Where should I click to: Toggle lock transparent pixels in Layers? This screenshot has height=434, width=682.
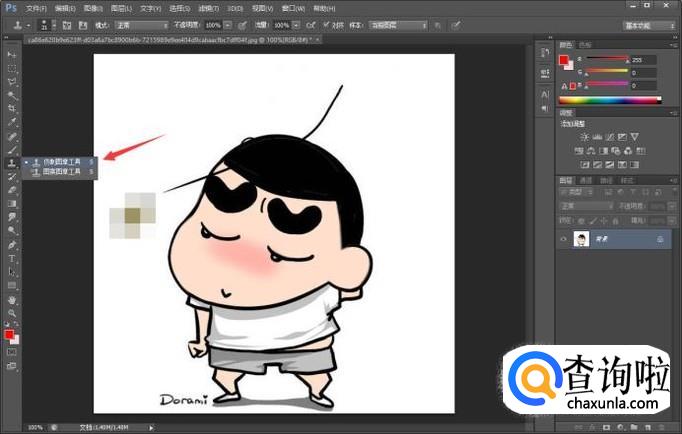tap(582, 221)
